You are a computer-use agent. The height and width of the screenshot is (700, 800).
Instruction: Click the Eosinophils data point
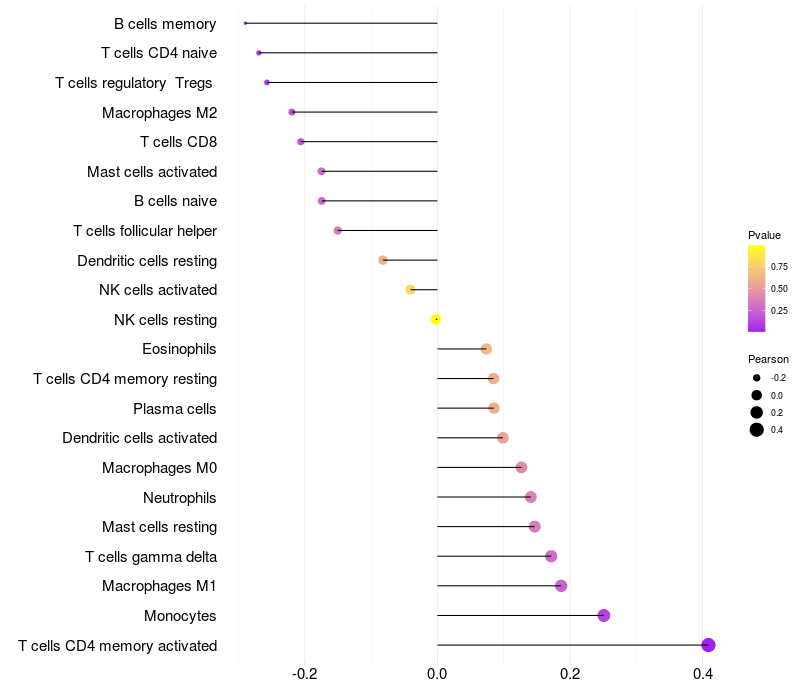click(x=486, y=349)
